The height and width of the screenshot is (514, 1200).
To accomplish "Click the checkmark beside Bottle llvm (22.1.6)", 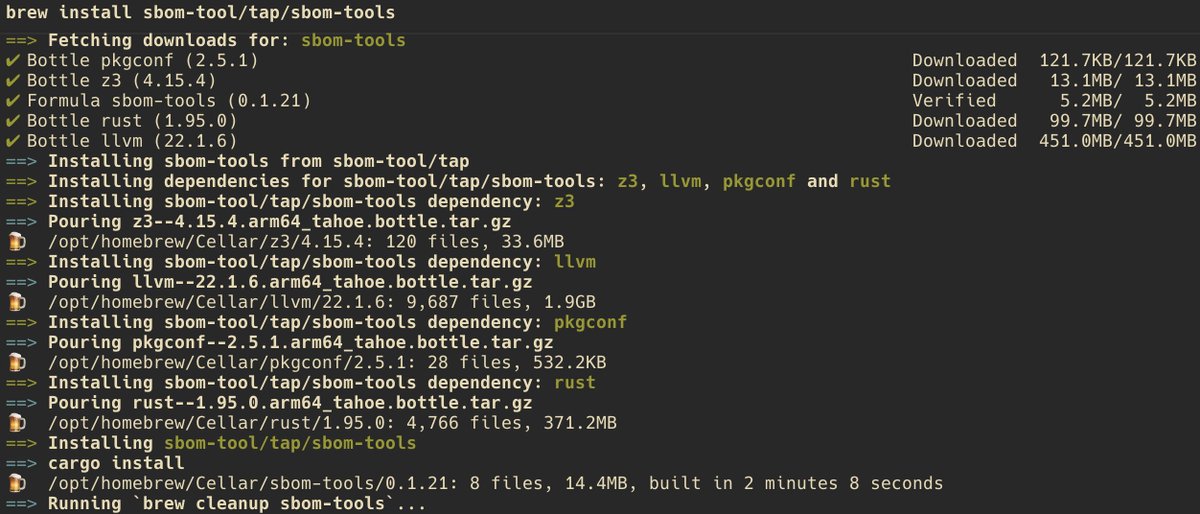I will [12, 141].
